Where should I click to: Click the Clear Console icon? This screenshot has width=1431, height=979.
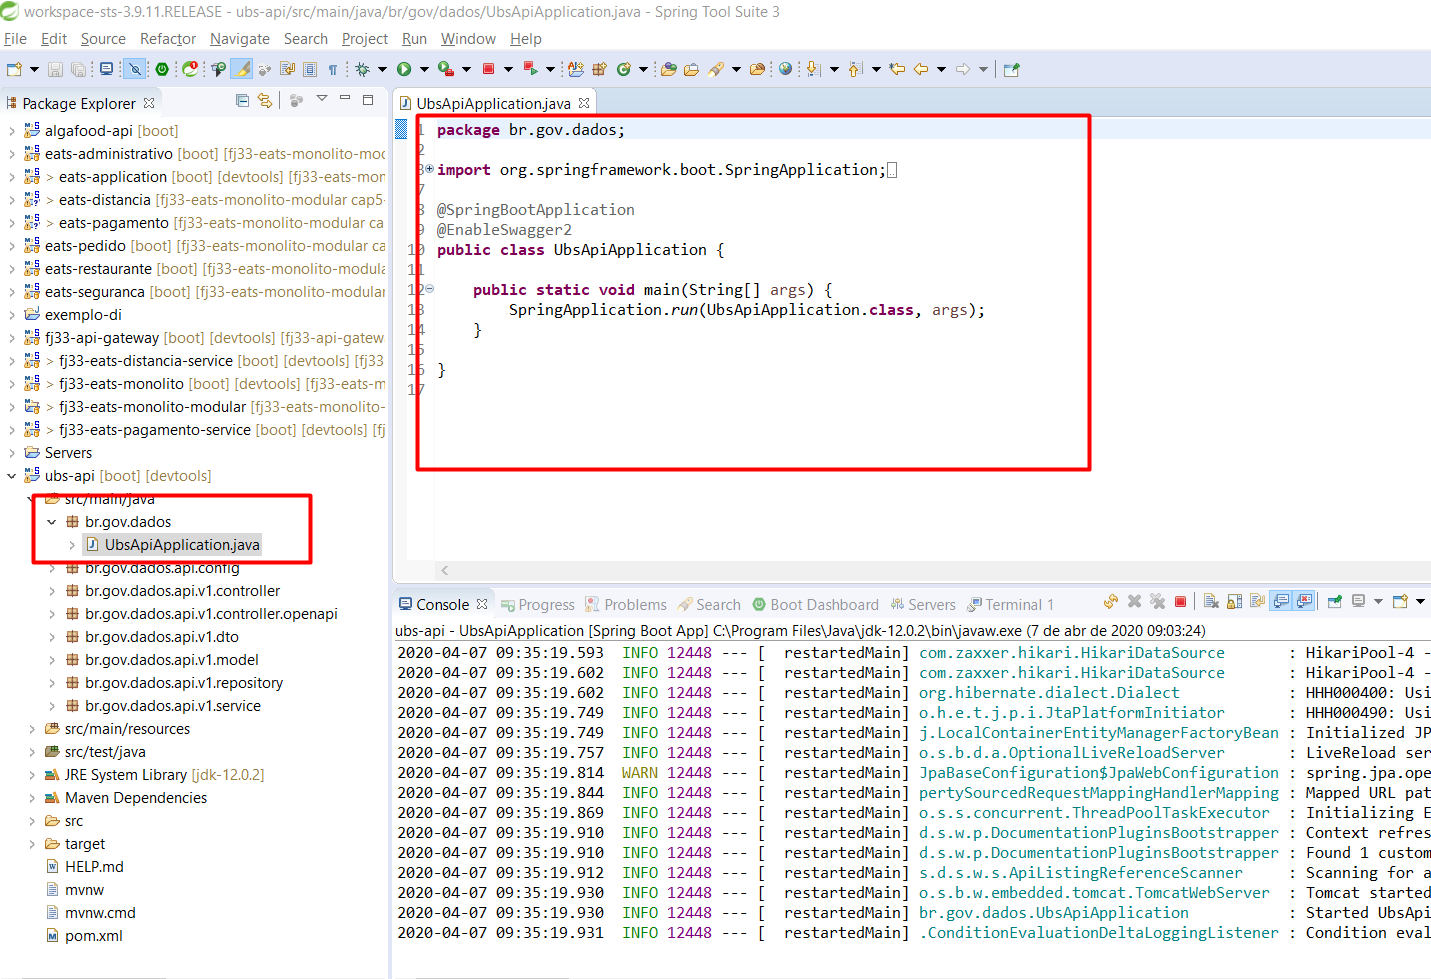1211,602
